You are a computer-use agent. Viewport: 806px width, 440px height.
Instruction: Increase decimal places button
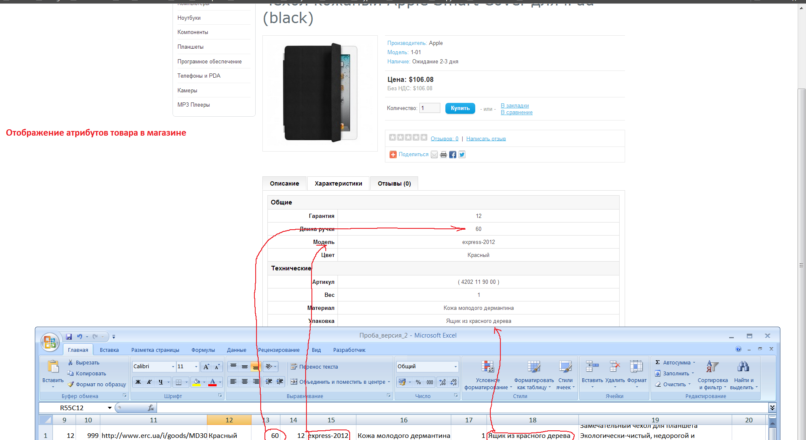click(x=442, y=382)
